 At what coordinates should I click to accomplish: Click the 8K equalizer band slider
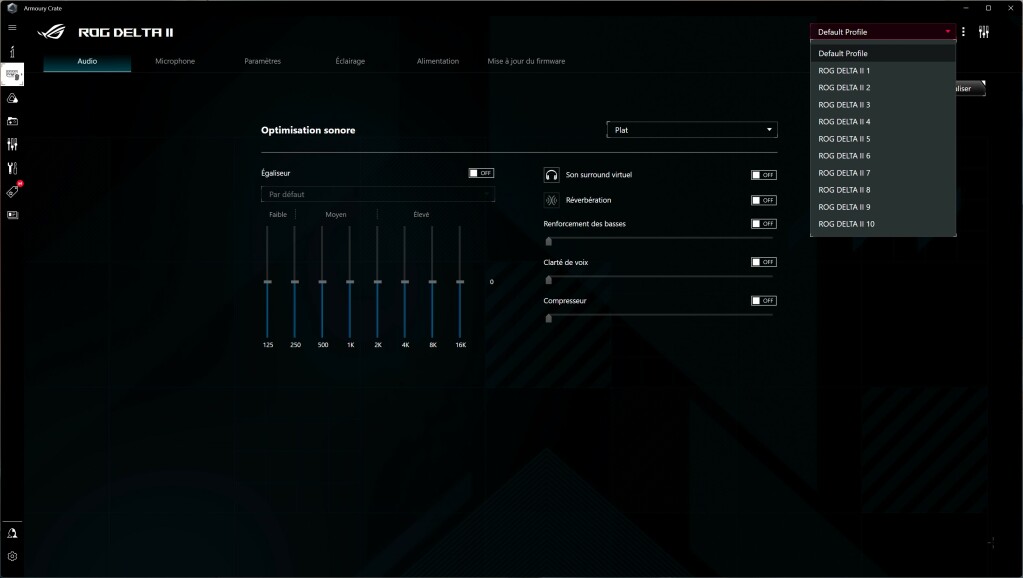[x=432, y=282]
